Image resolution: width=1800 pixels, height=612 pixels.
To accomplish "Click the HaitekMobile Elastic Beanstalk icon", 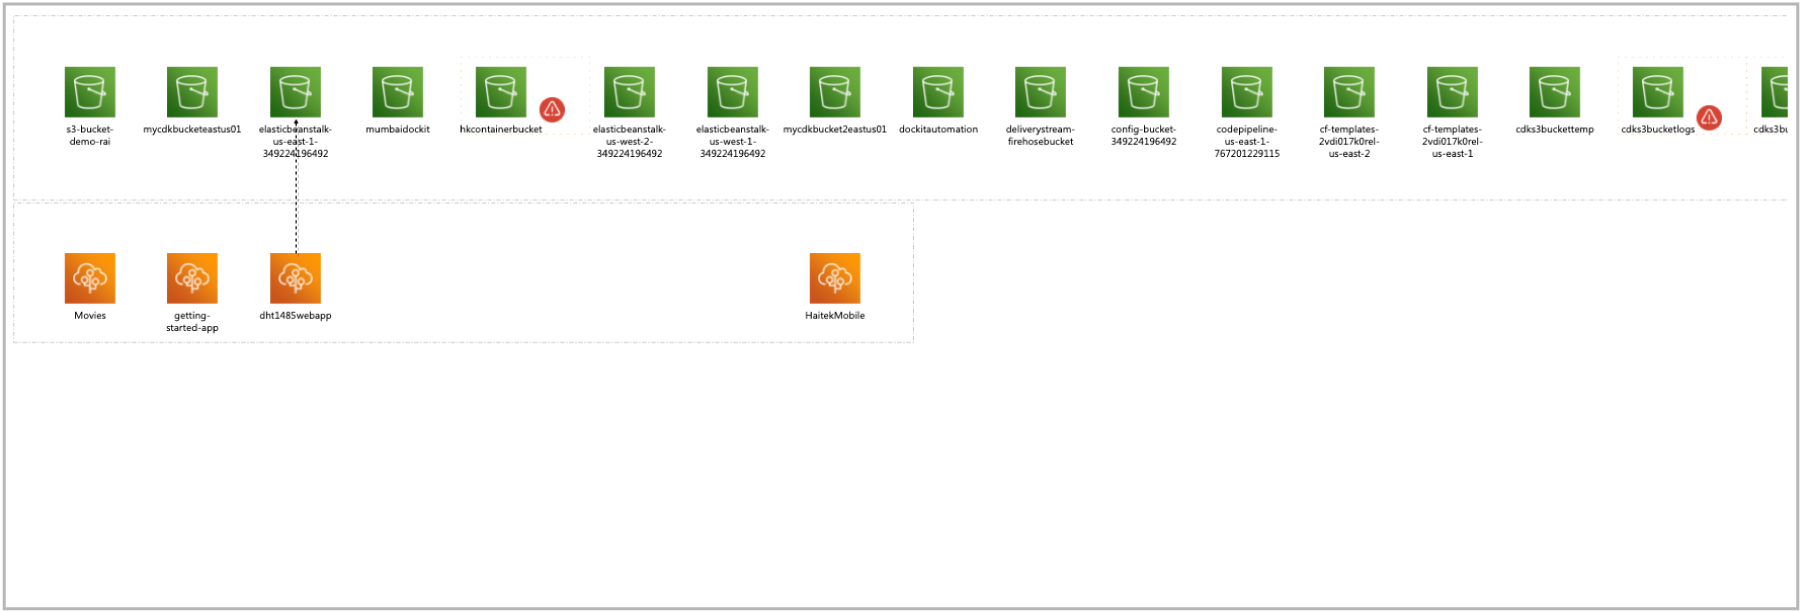I will click(835, 278).
